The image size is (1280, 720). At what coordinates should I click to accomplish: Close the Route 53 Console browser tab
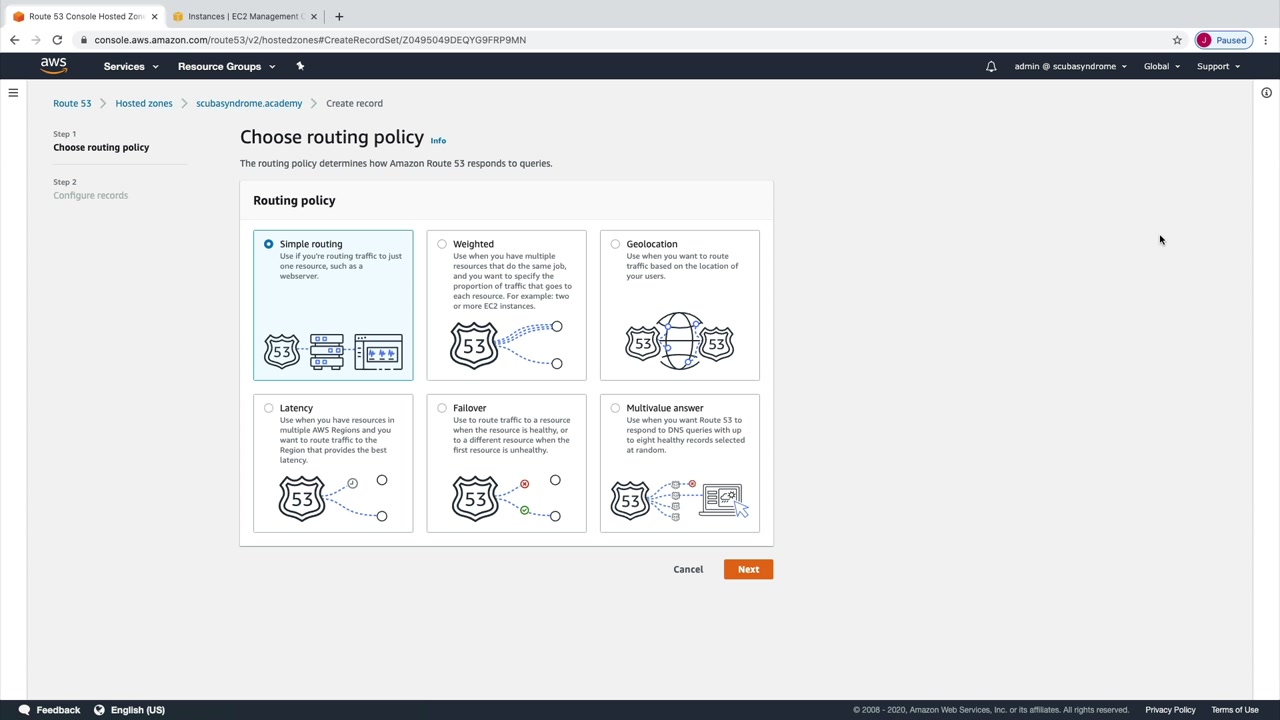(154, 16)
